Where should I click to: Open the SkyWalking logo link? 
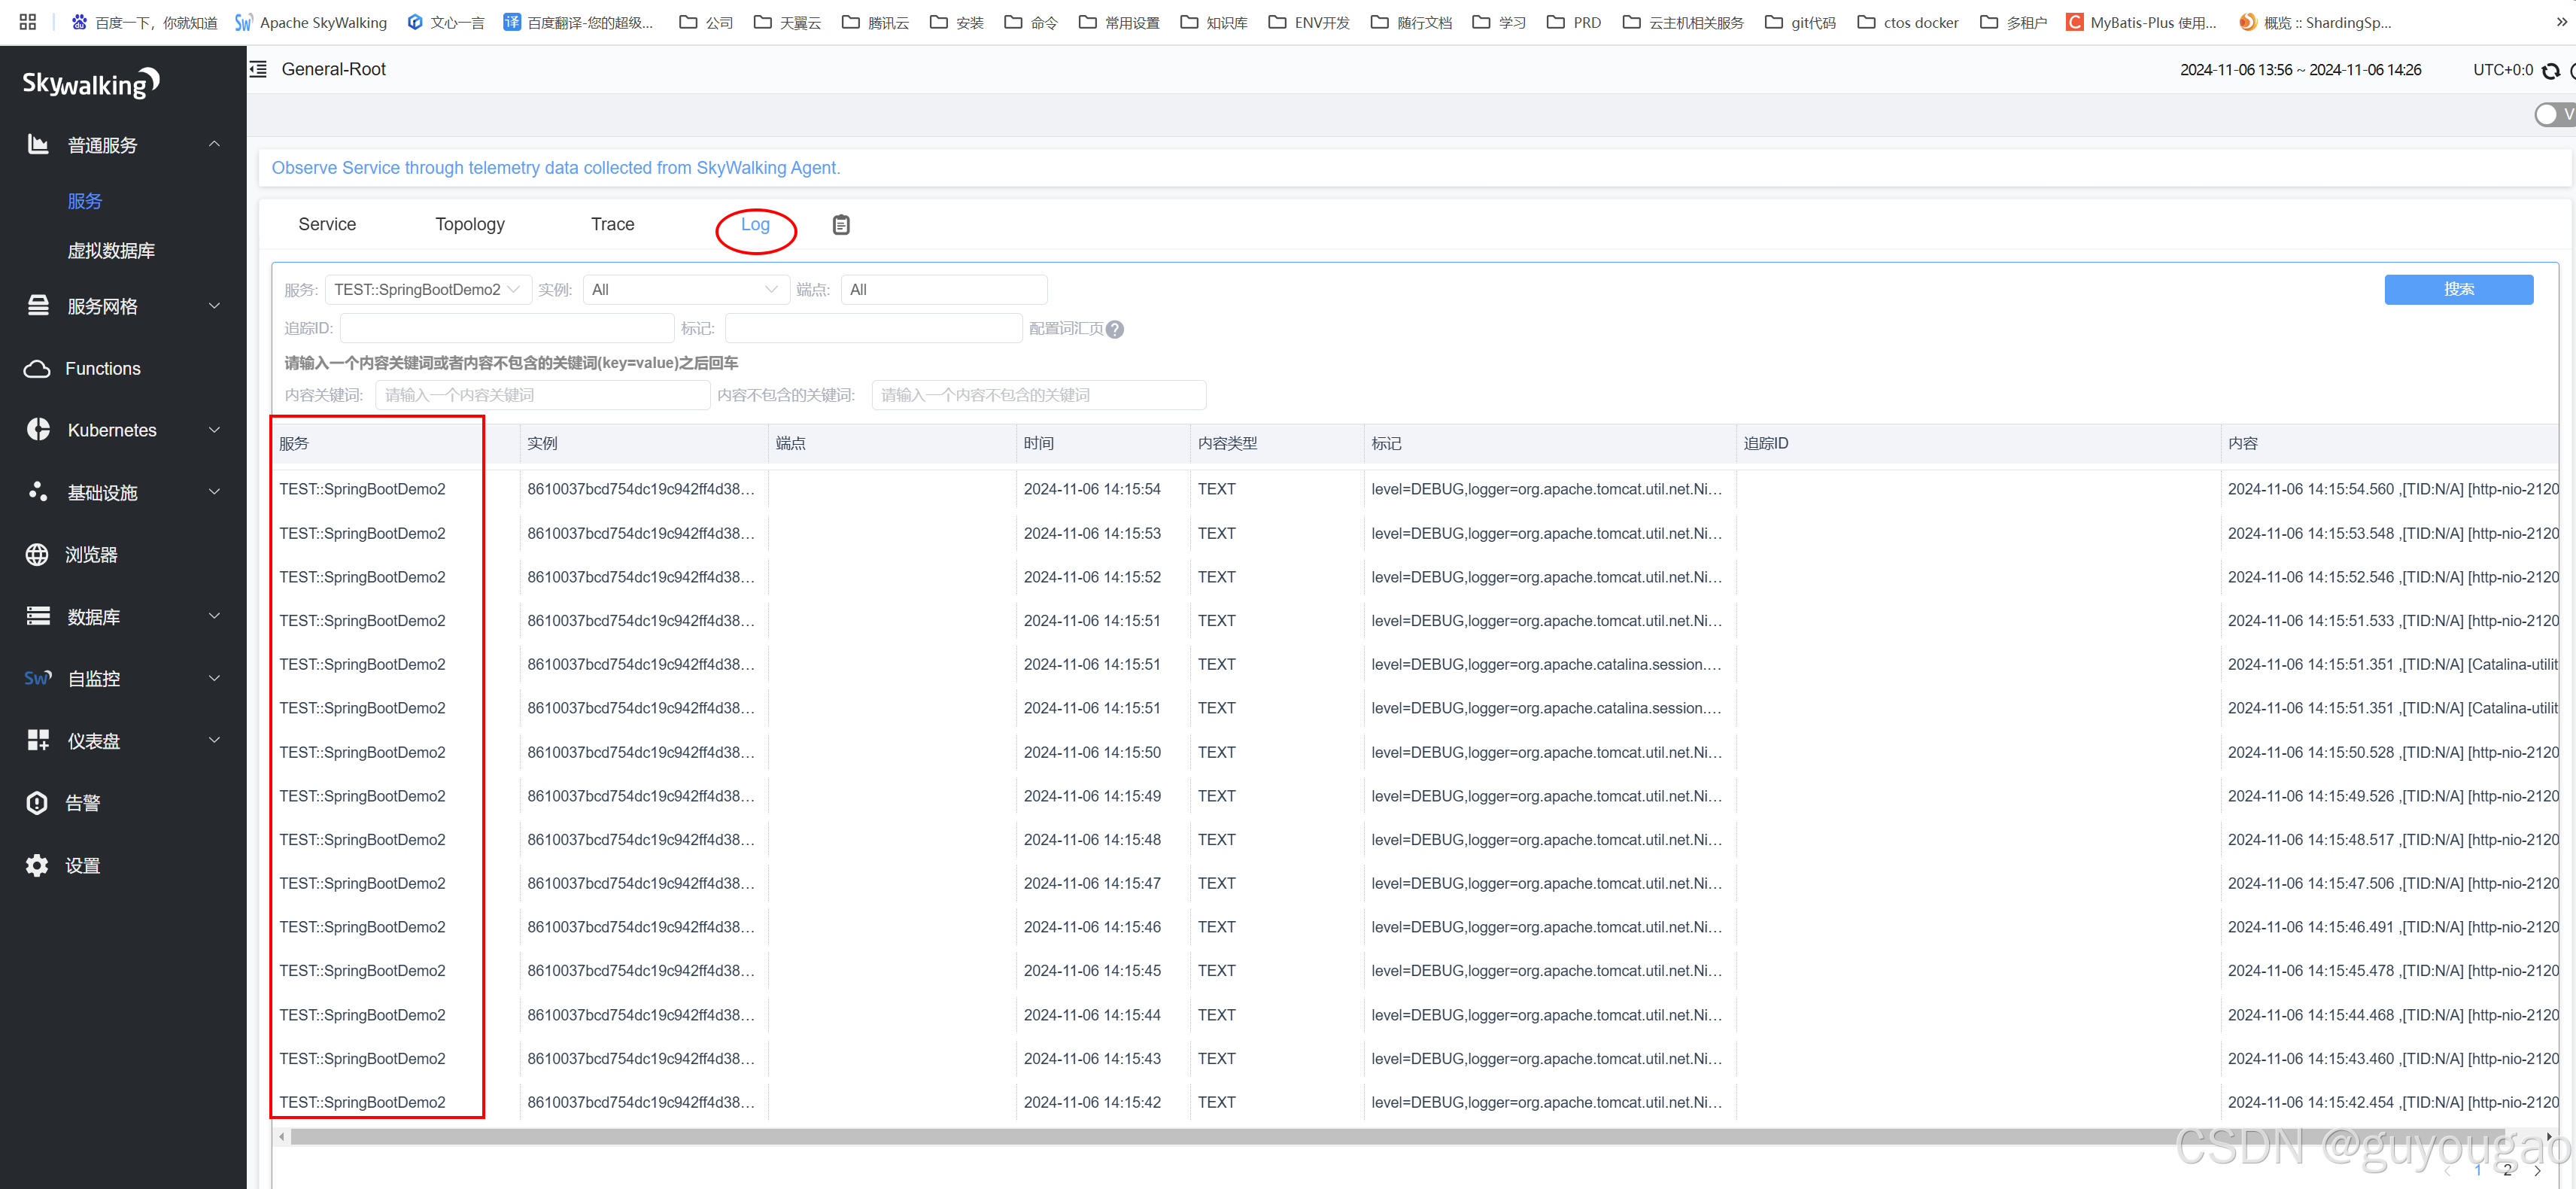click(90, 83)
